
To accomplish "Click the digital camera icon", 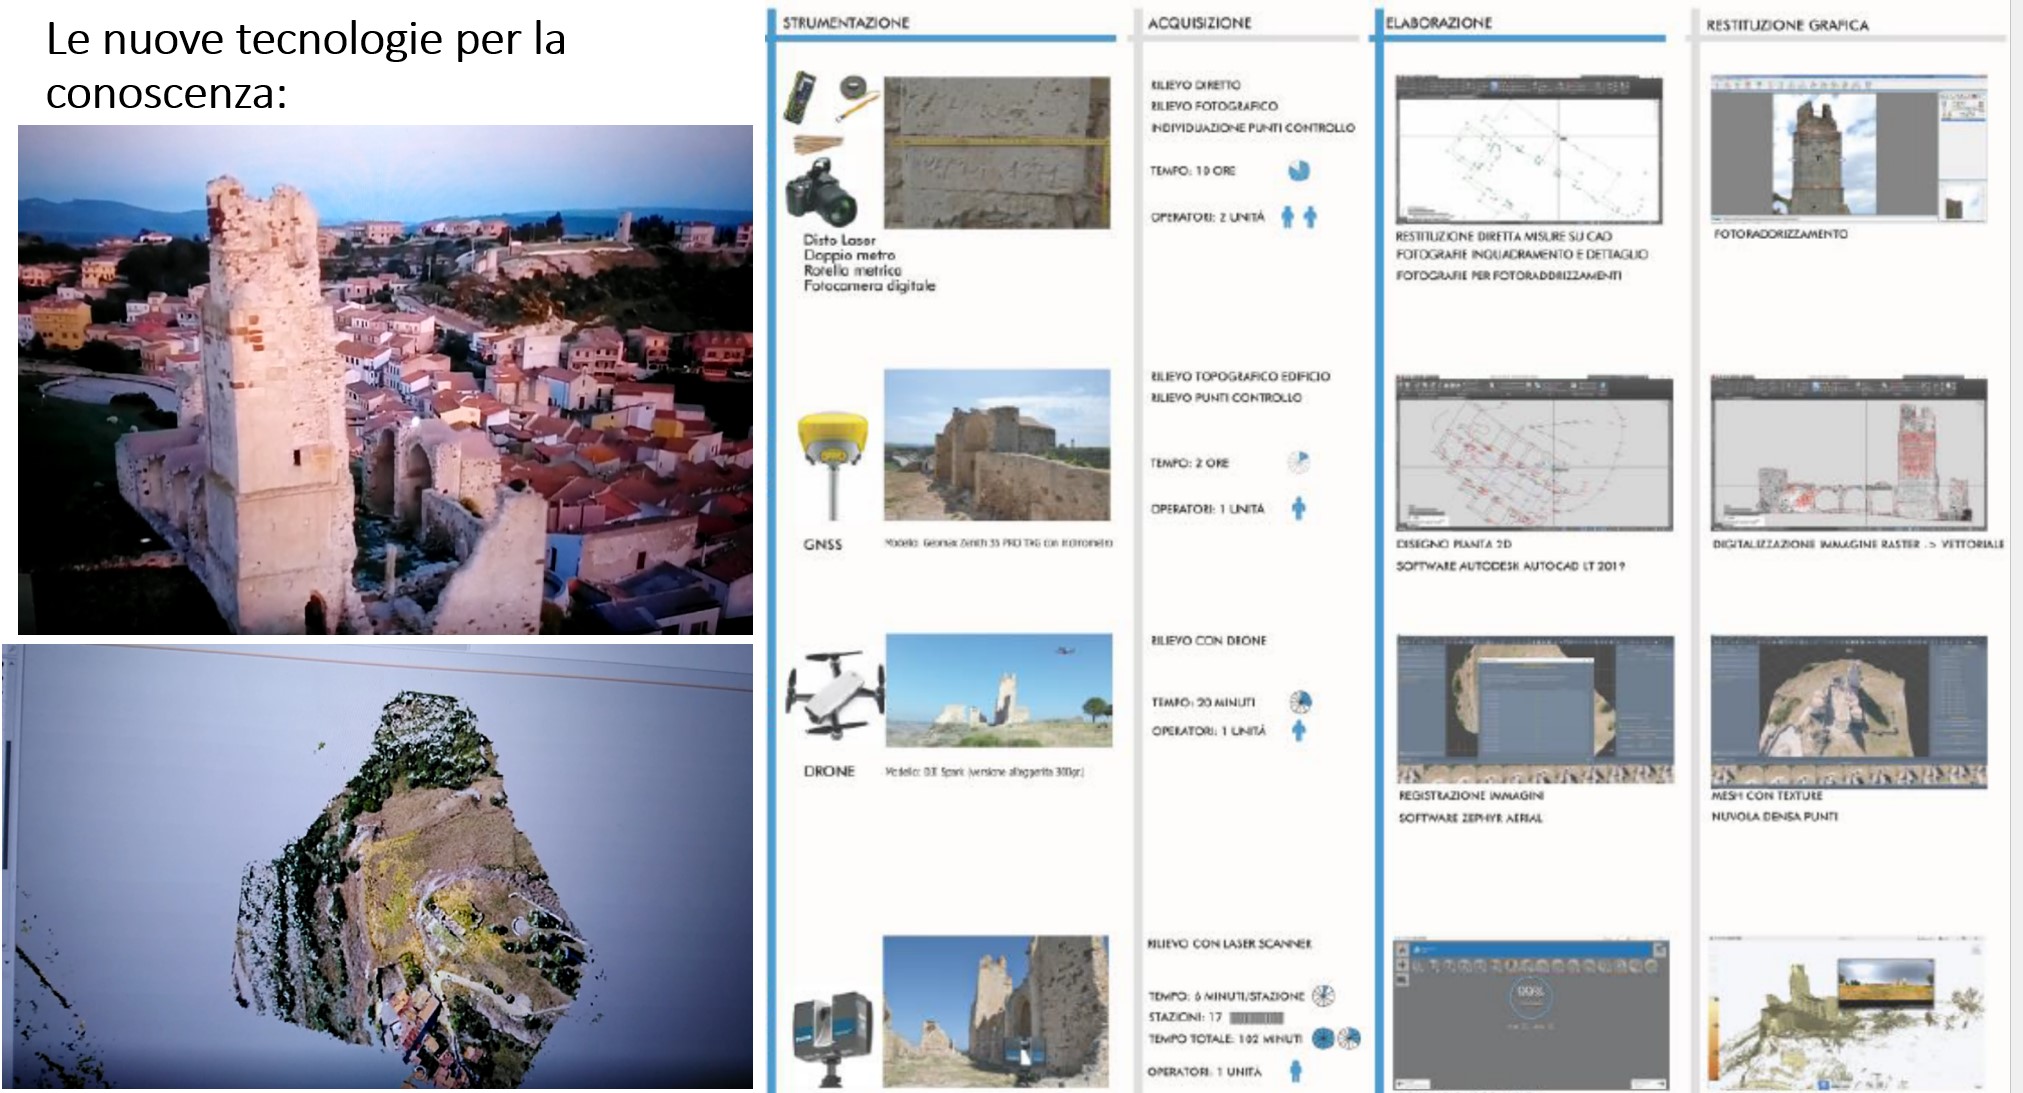I will (822, 191).
